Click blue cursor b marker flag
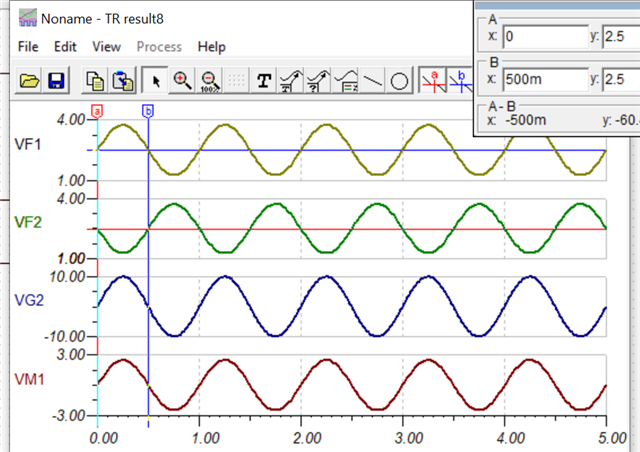This screenshot has height=452, width=640. pyautogui.click(x=148, y=111)
